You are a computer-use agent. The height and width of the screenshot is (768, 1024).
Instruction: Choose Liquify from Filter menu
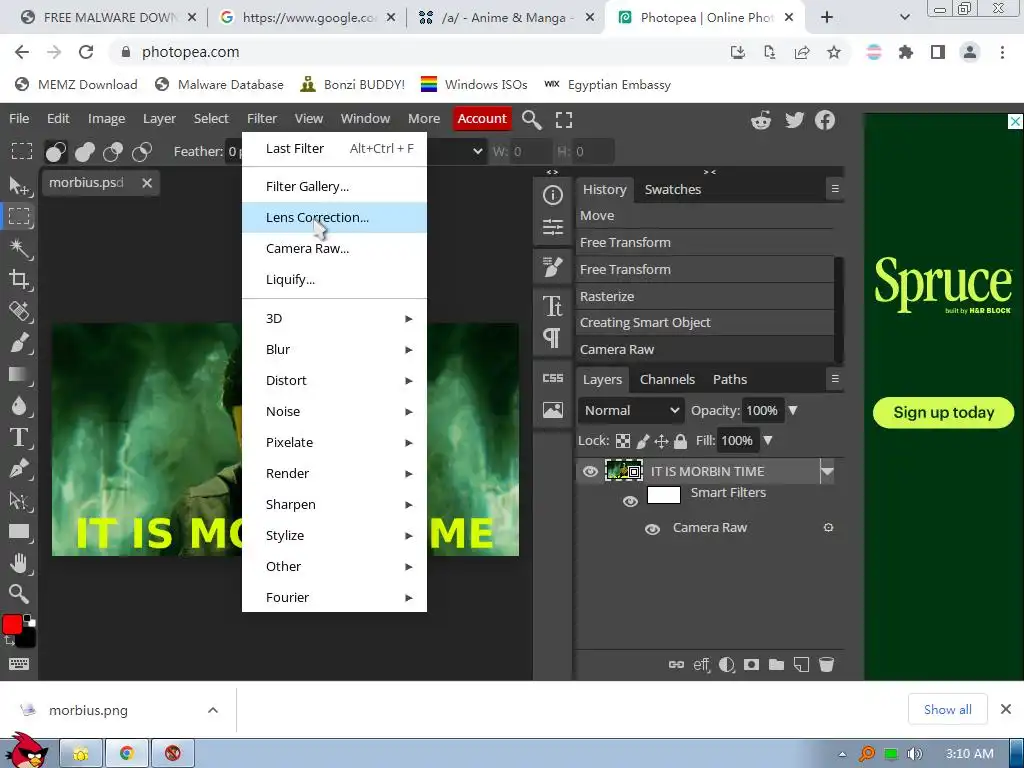click(x=334, y=280)
